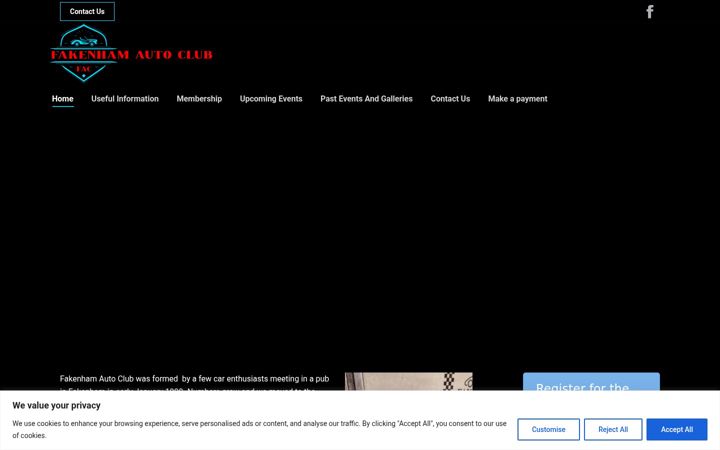720x450 pixels.
Task: Reject all cookies
Action: pyautogui.click(x=613, y=429)
